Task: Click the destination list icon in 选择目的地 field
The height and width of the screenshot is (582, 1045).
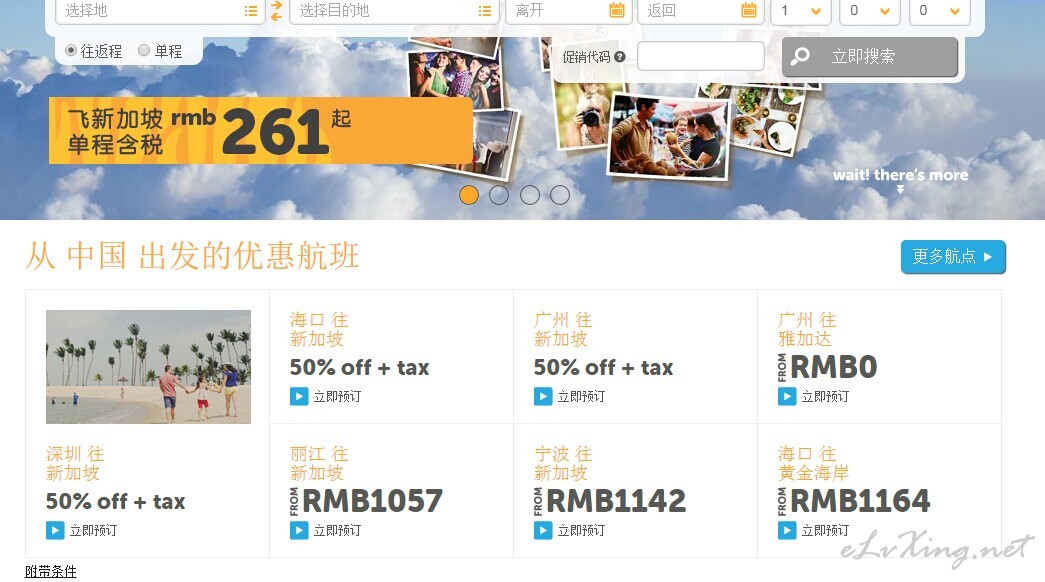Action: click(485, 11)
